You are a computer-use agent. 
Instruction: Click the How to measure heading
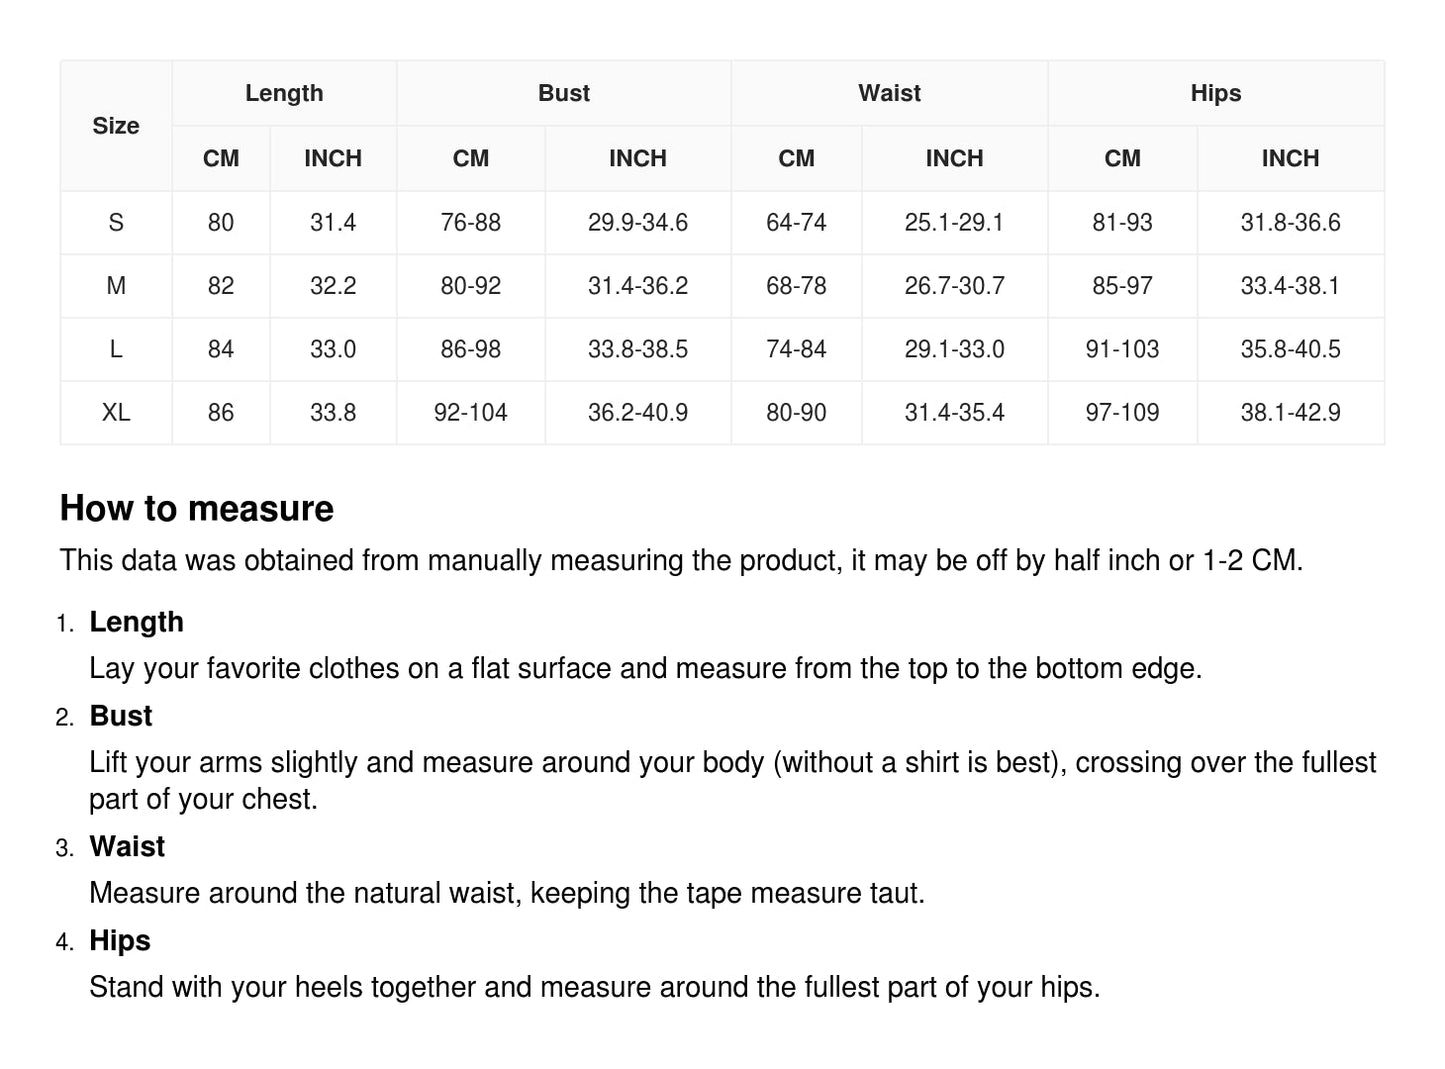click(197, 509)
